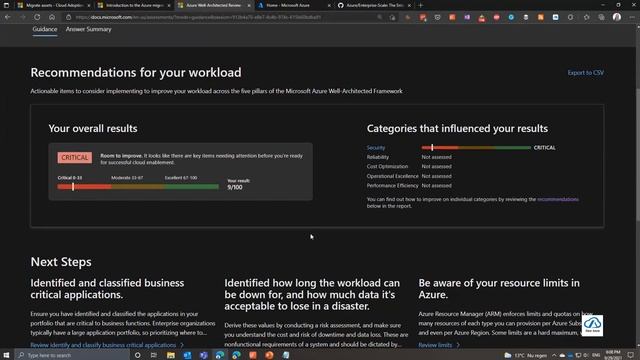Click the zoom magnifier icon in address bar
Screen dimensions: 640x360
(380, 17)
